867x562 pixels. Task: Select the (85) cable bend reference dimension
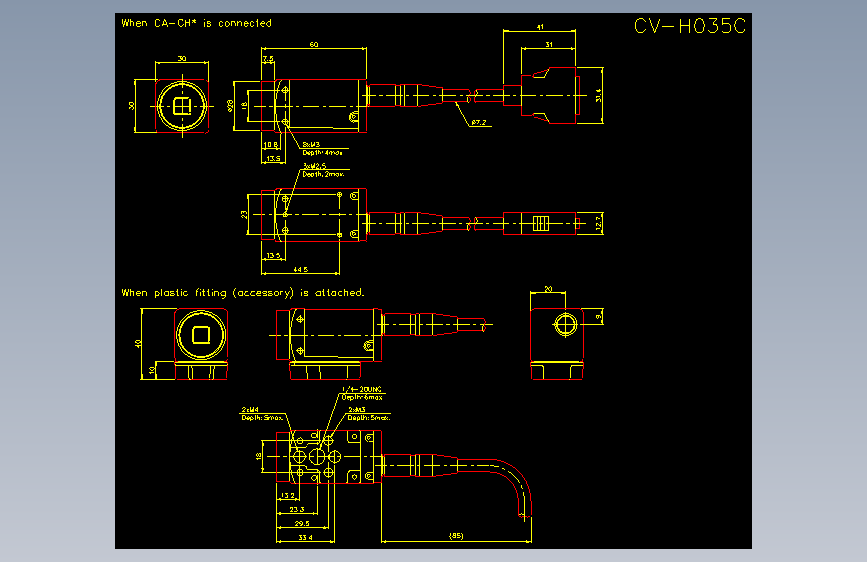[456, 535]
